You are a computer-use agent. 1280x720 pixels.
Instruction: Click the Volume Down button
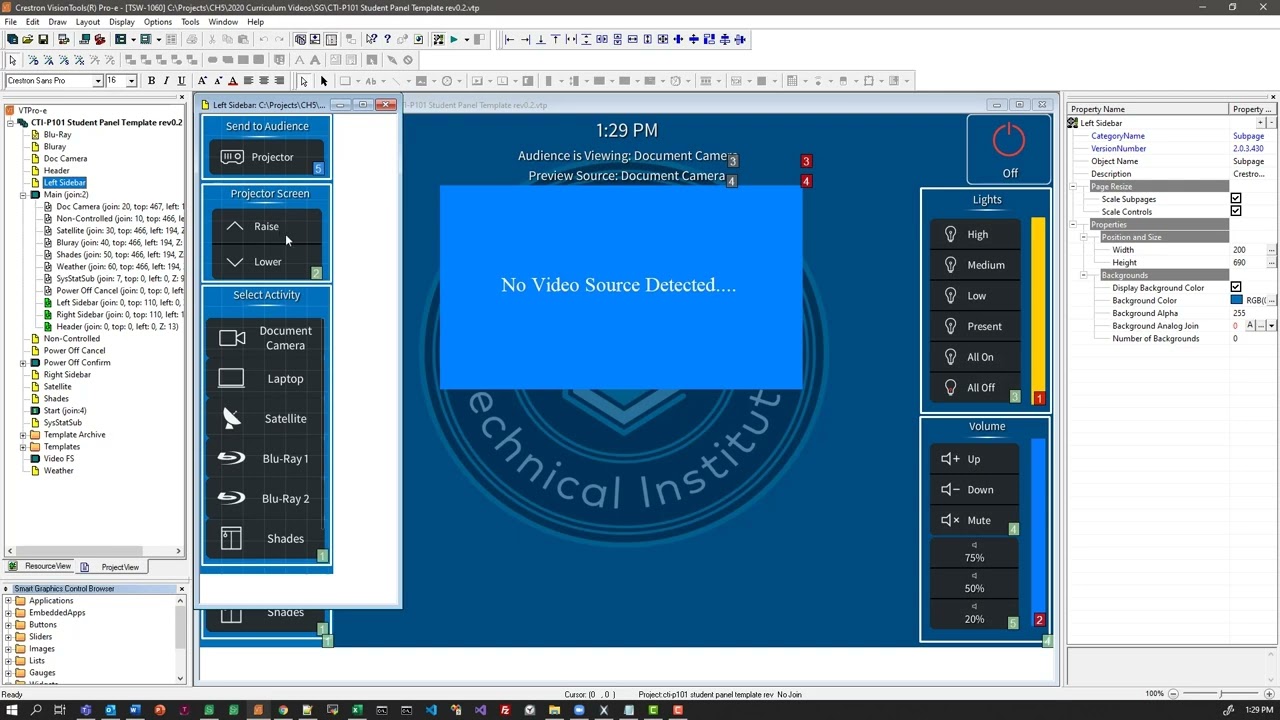tap(974, 490)
